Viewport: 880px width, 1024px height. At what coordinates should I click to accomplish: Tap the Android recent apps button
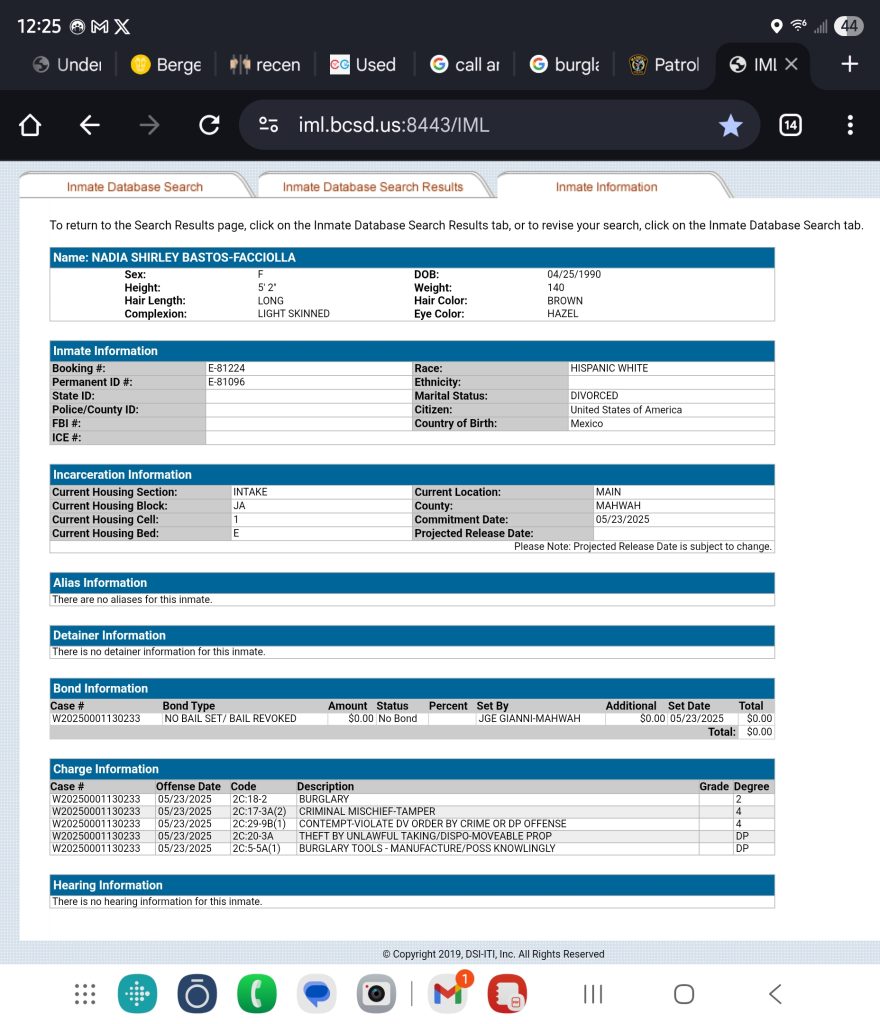tap(593, 994)
